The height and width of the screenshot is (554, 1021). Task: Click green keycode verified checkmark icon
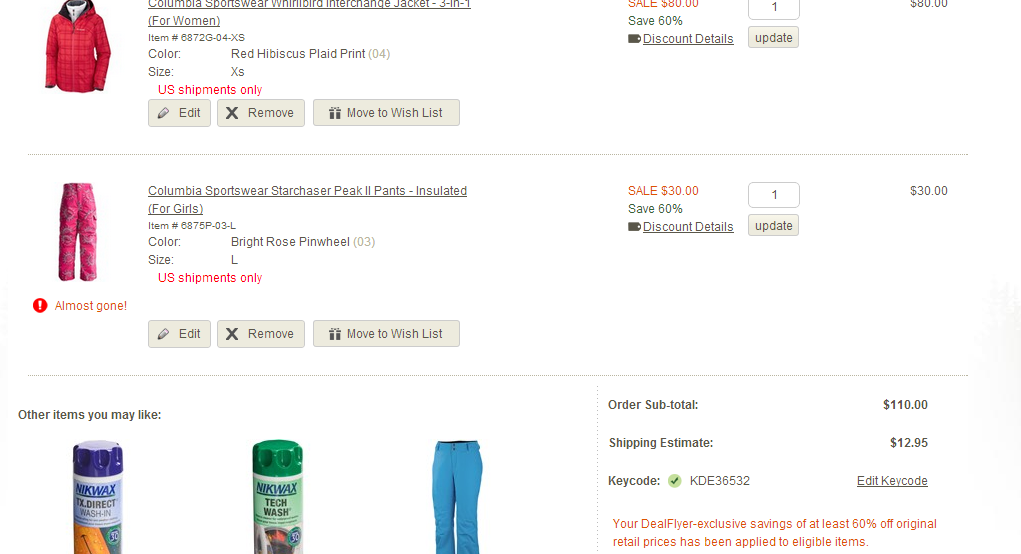(x=675, y=481)
